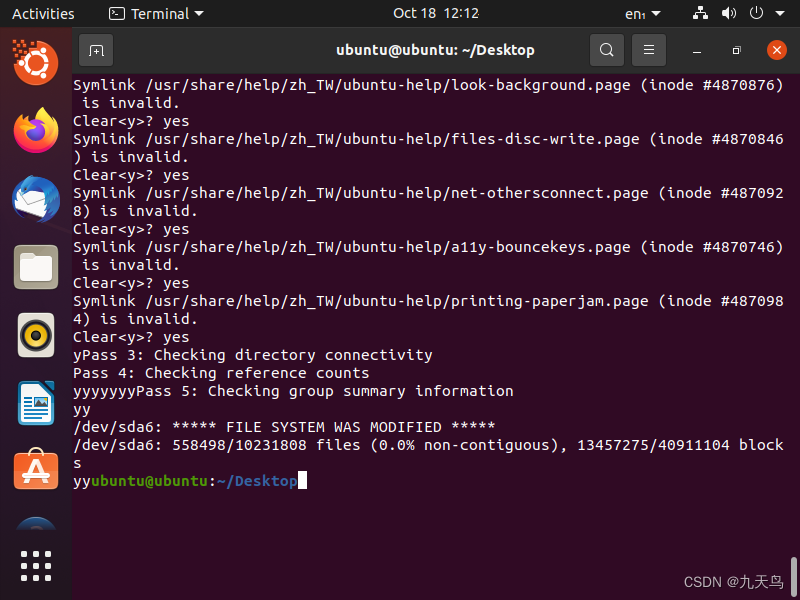800x600 pixels.
Task: Open the Activities overview
Action: pyautogui.click(x=43, y=14)
